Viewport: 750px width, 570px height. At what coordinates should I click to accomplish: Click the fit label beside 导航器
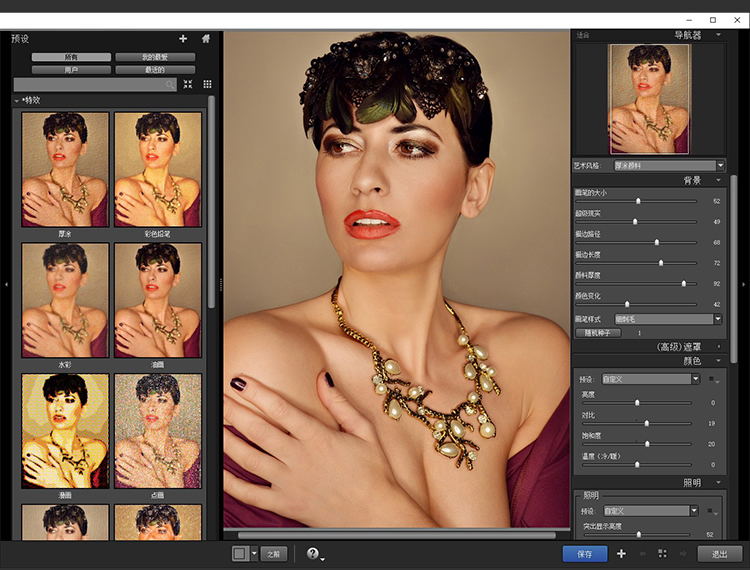coord(583,35)
